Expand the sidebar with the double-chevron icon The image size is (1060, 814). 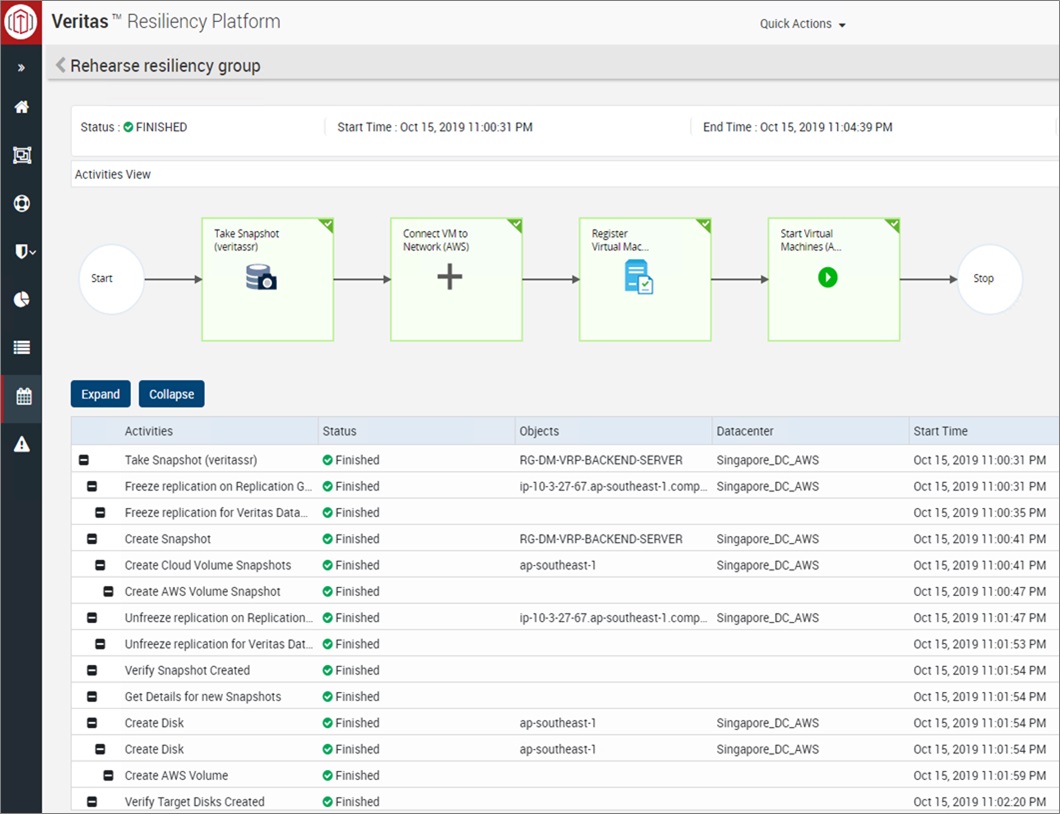coord(22,68)
